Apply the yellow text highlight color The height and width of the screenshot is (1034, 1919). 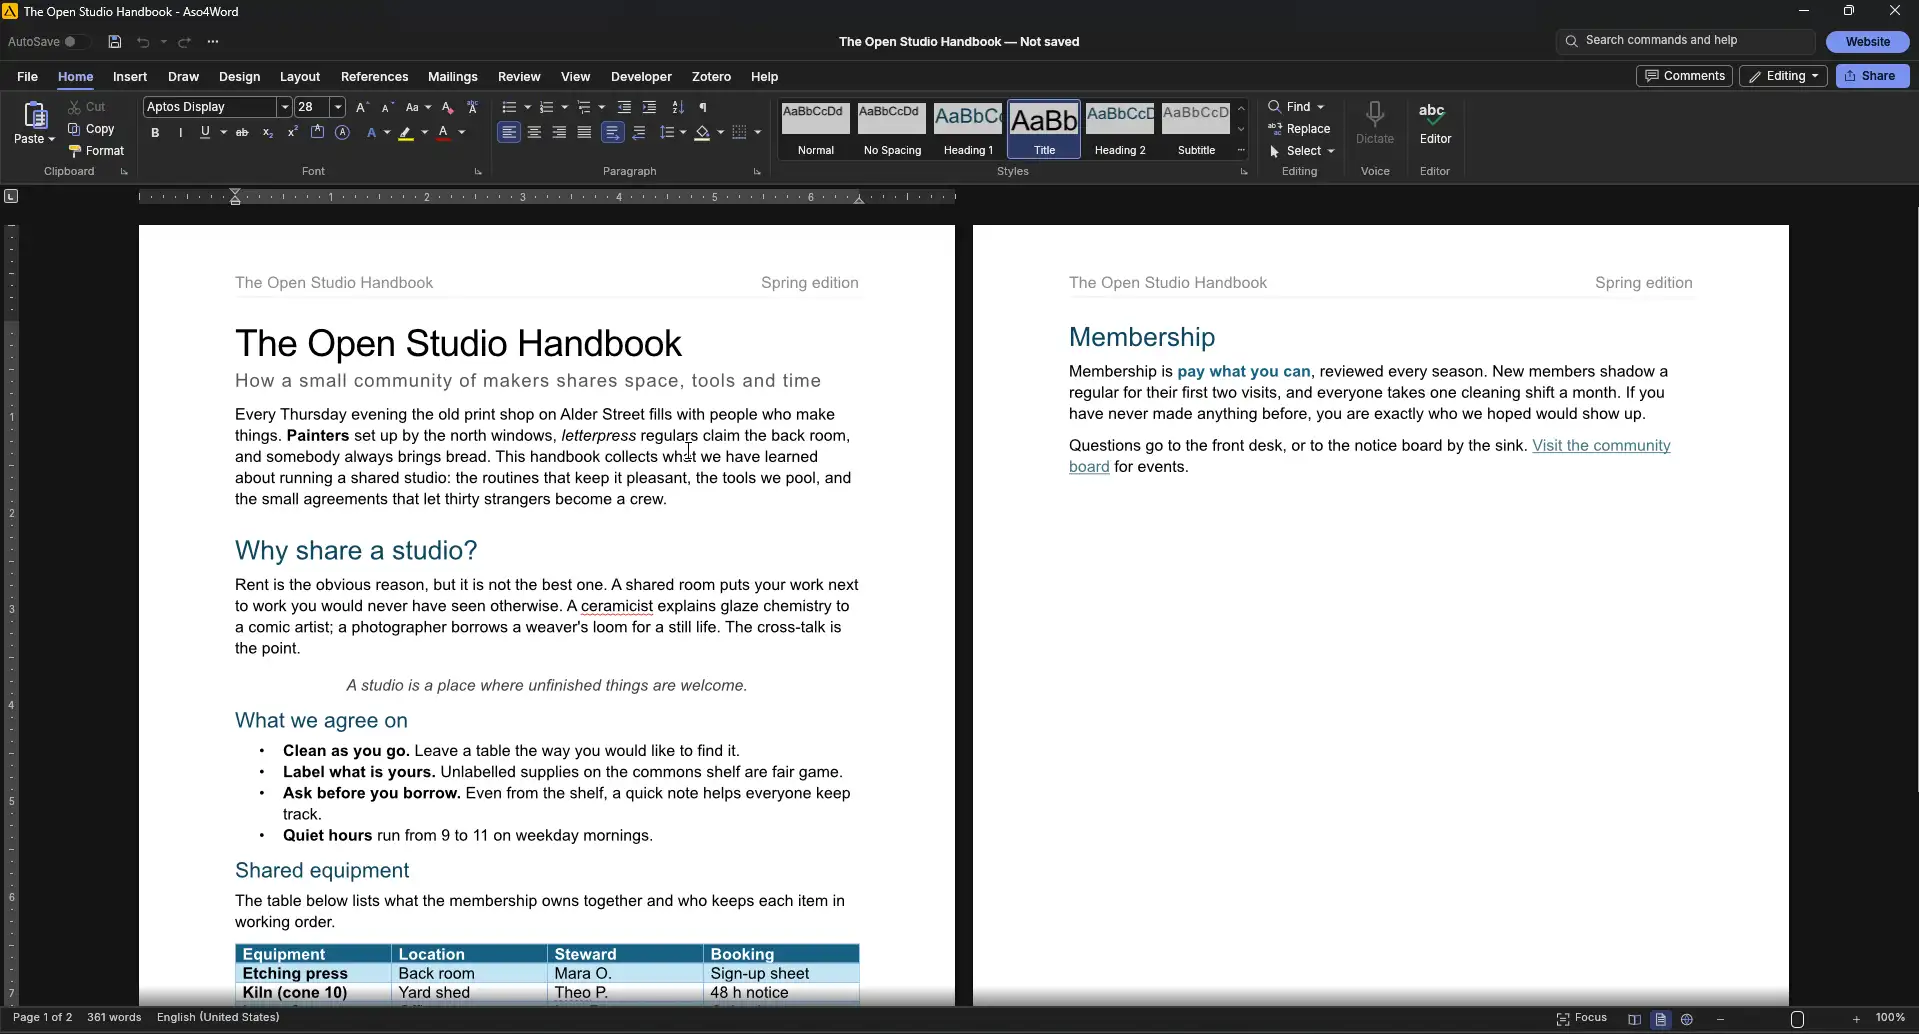pos(406,132)
